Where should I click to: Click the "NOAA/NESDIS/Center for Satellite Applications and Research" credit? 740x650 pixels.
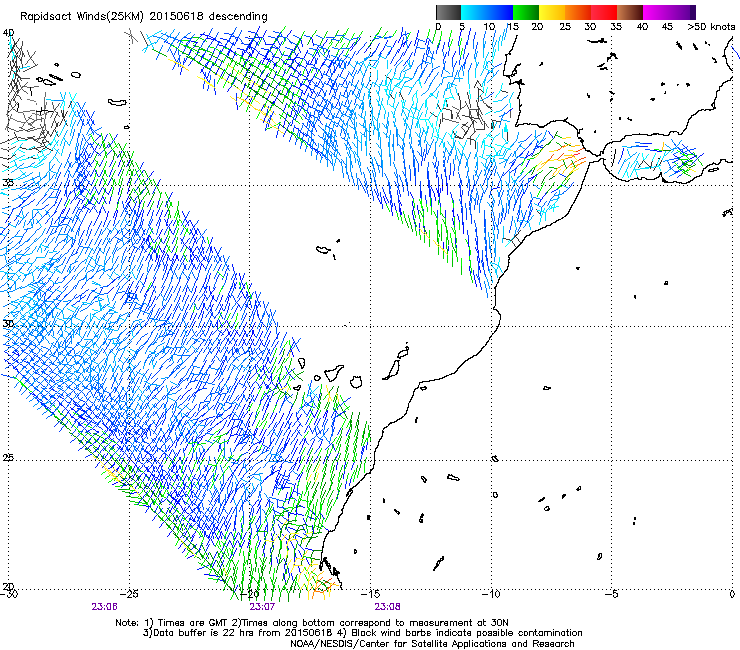(432, 644)
